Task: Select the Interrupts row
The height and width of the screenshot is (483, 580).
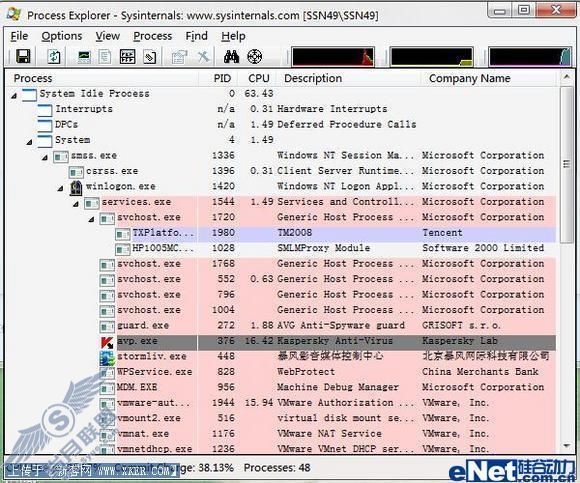Action: [x=281, y=109]
